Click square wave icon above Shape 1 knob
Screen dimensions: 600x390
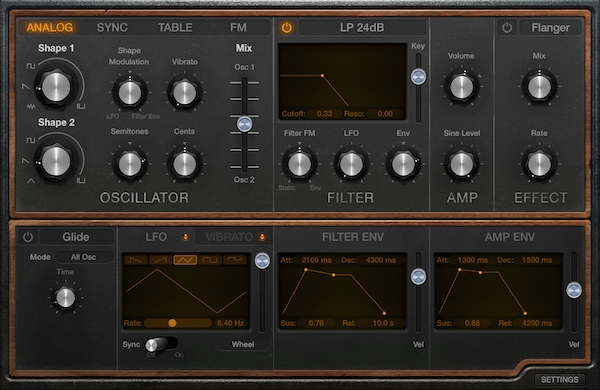click(x=31, y=66)
